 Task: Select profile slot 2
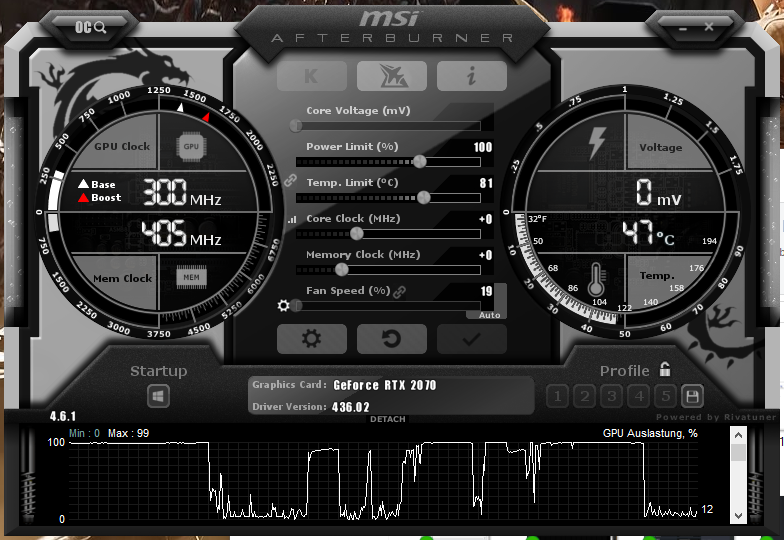click(x=584, y=396)
